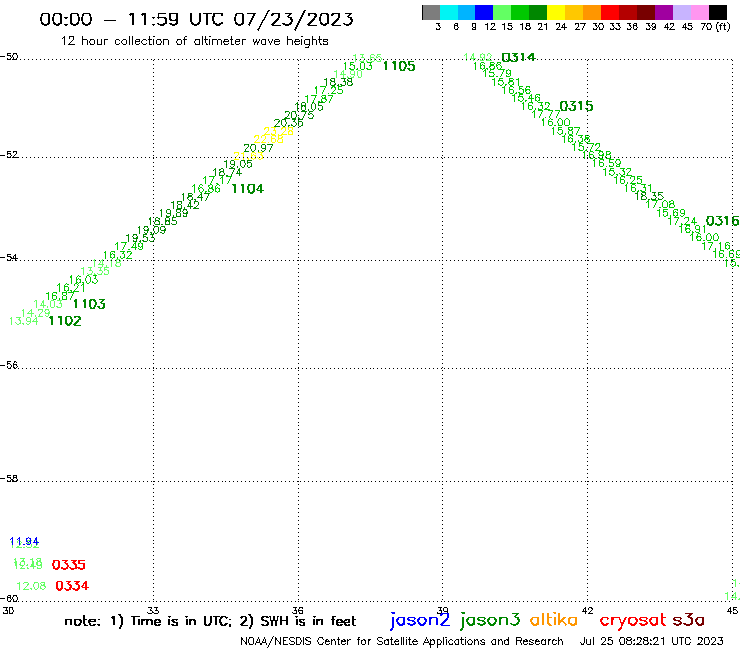This screenshot has height=650, width=740.
Task: Click pass time label 1102
Action: (65, 321)
